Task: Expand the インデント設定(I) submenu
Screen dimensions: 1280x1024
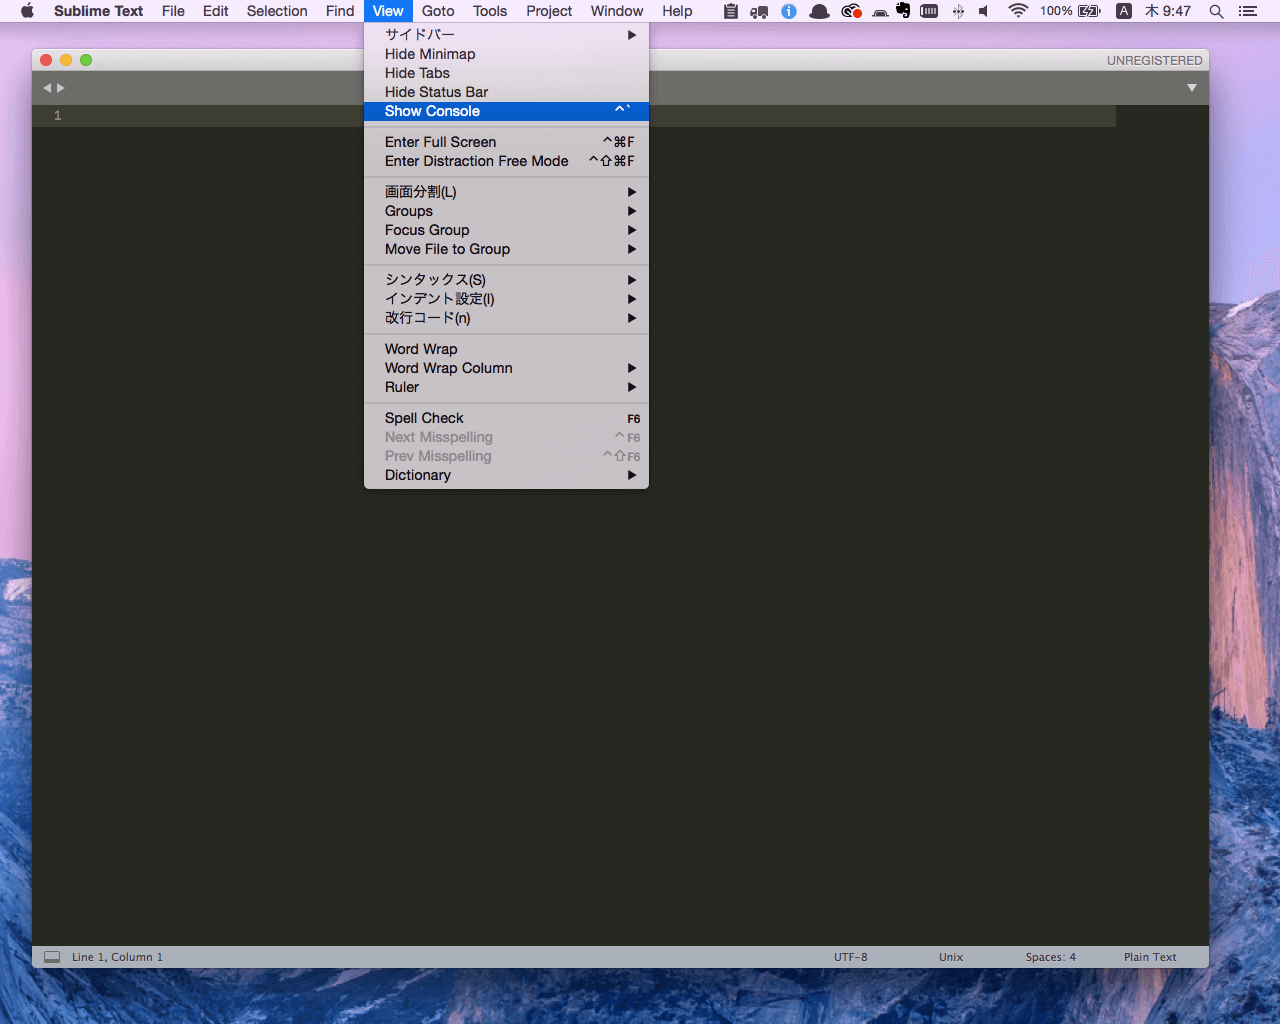Action: [x=506, y=299]
